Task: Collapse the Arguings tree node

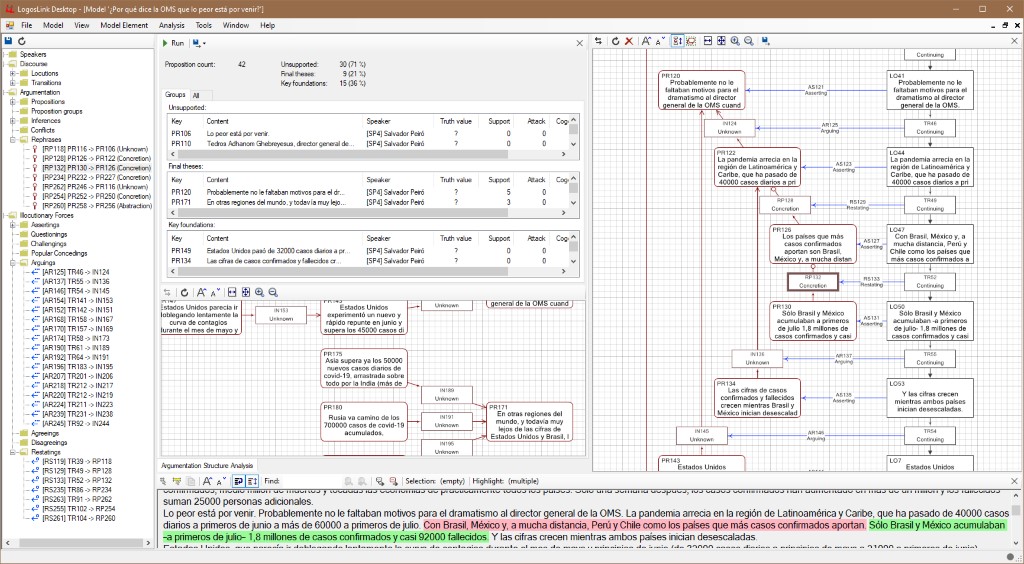Action: point(12,262)
